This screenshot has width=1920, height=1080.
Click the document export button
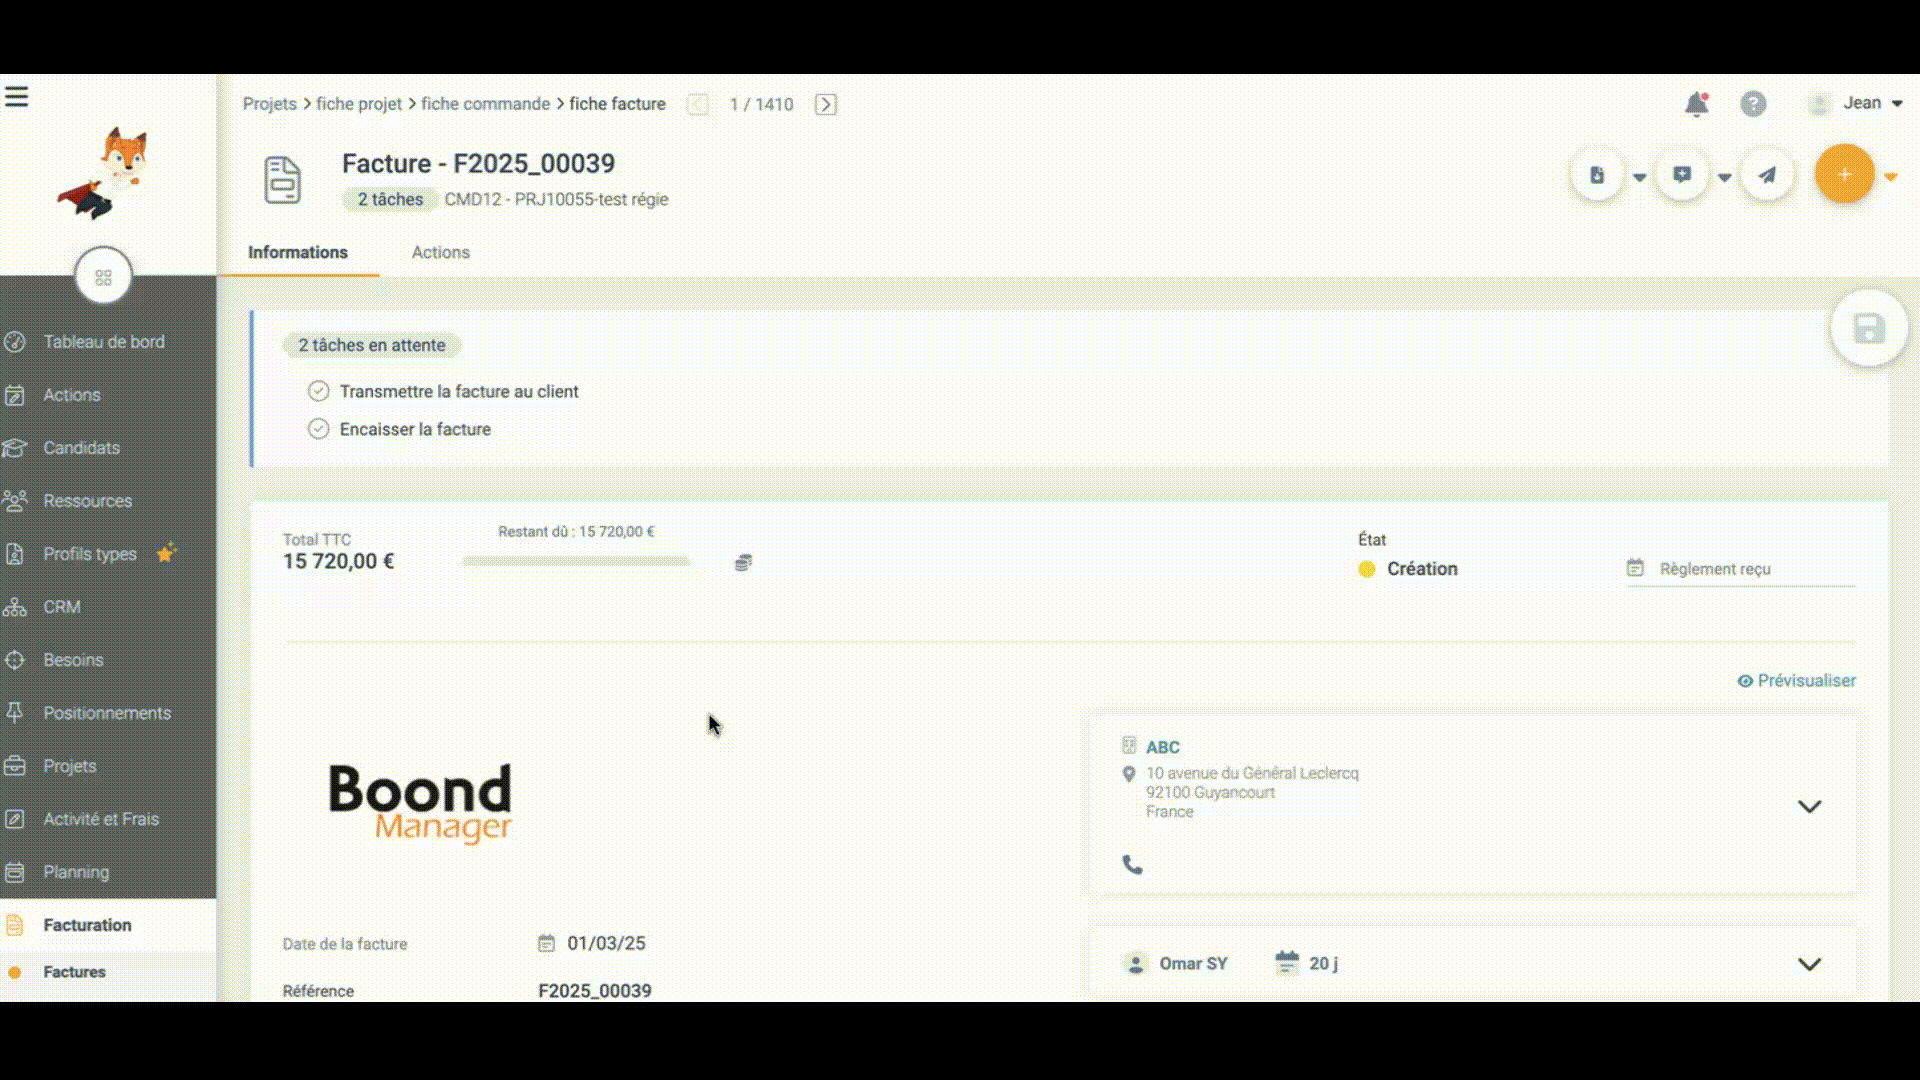click(1597, 175)
